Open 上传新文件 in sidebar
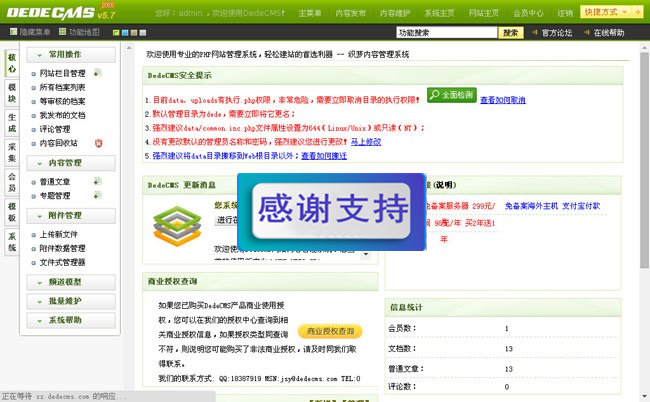650x402 pixels. [x=58, y=235]
